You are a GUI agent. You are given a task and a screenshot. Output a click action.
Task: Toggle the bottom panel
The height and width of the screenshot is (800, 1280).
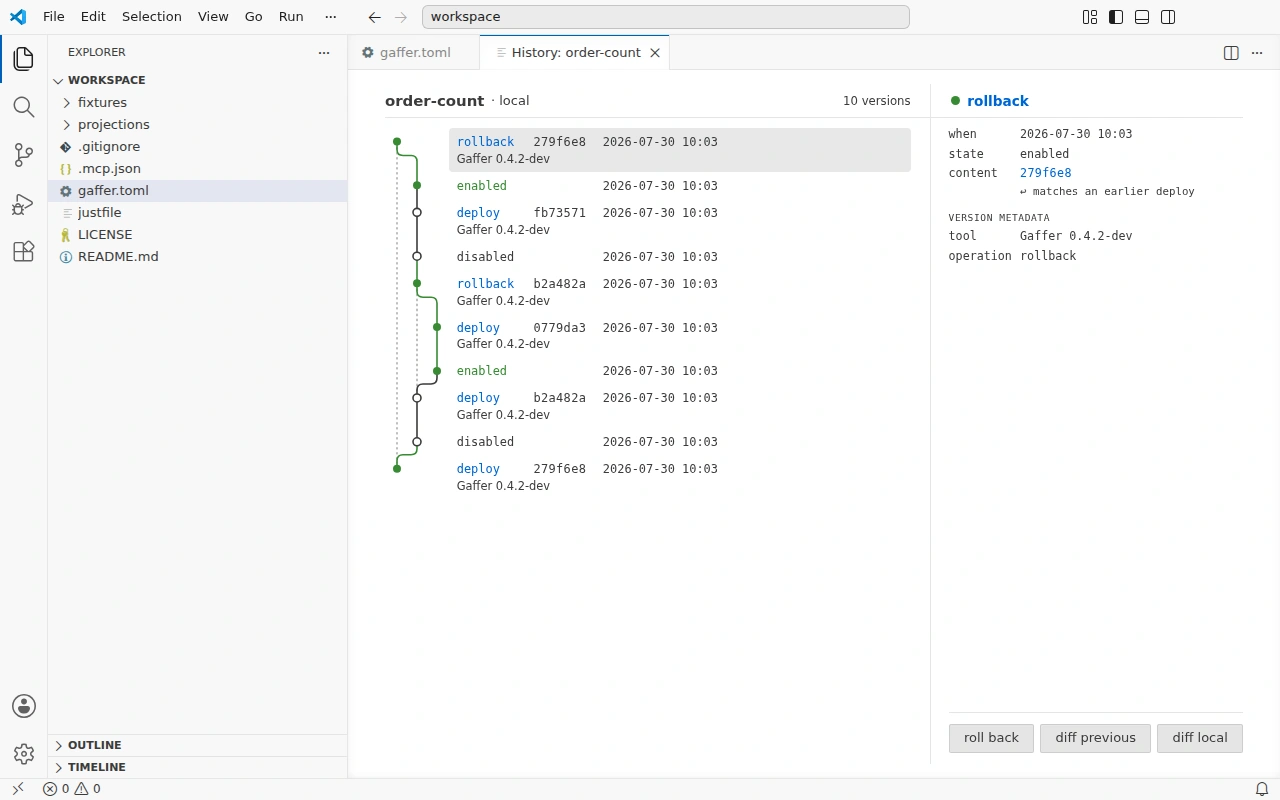(x=1142, y=17)
